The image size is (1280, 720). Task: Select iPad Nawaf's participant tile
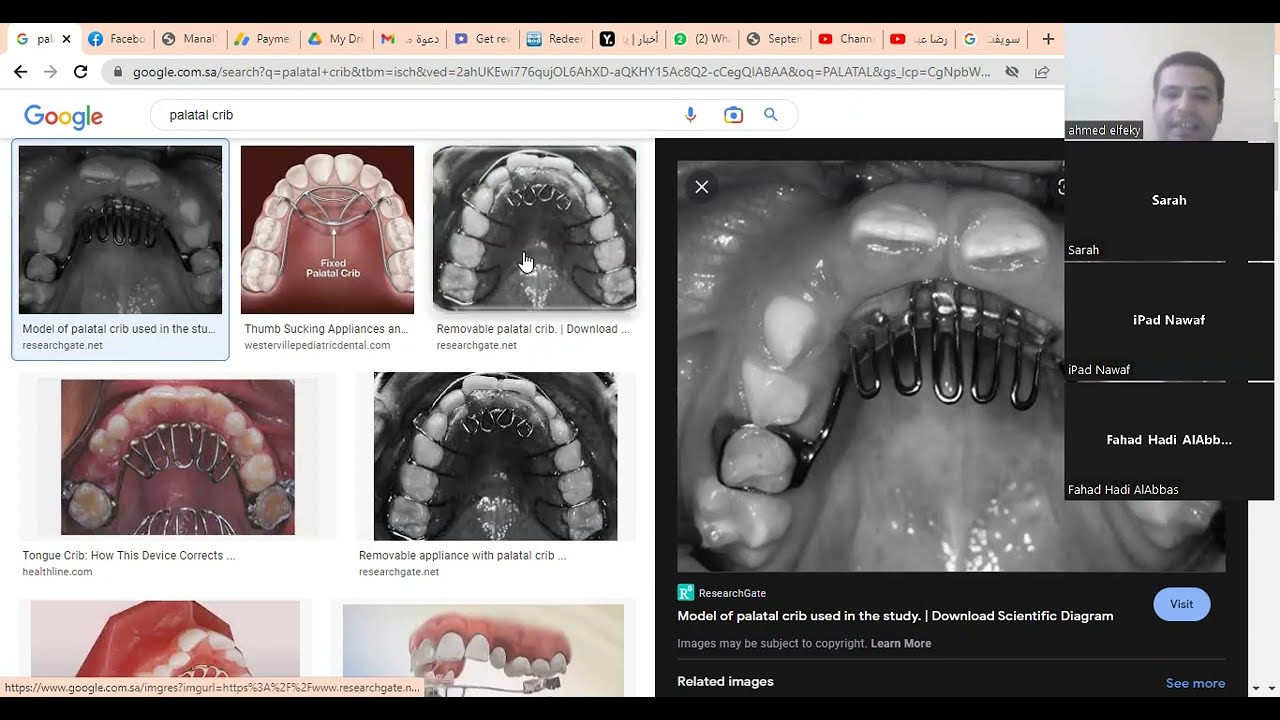(x=1169, y=322)
